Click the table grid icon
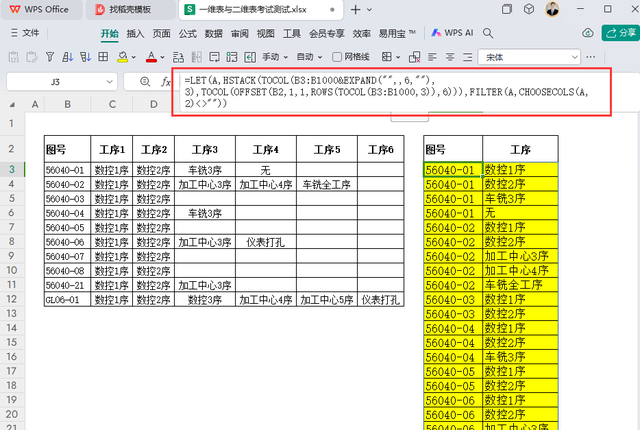640x430 pixels. click(103, 57)
